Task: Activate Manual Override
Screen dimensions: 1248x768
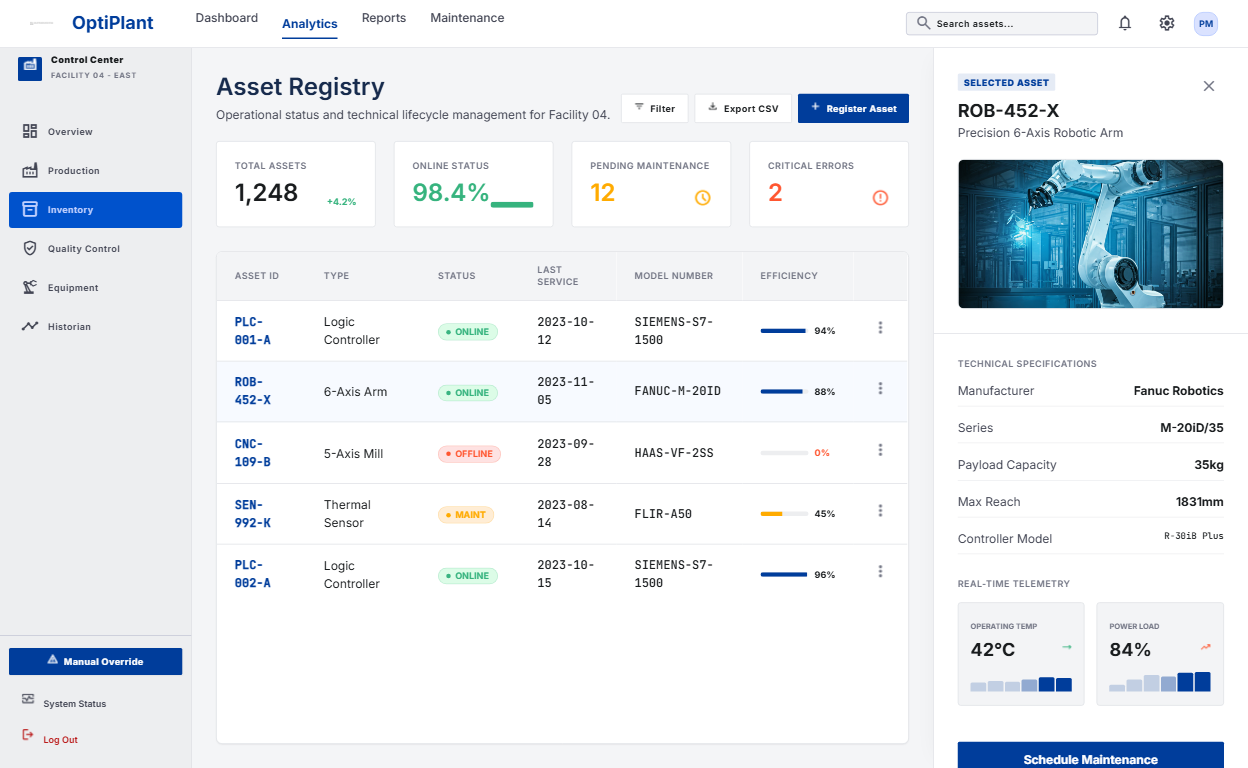Action: tap(95, 661)
